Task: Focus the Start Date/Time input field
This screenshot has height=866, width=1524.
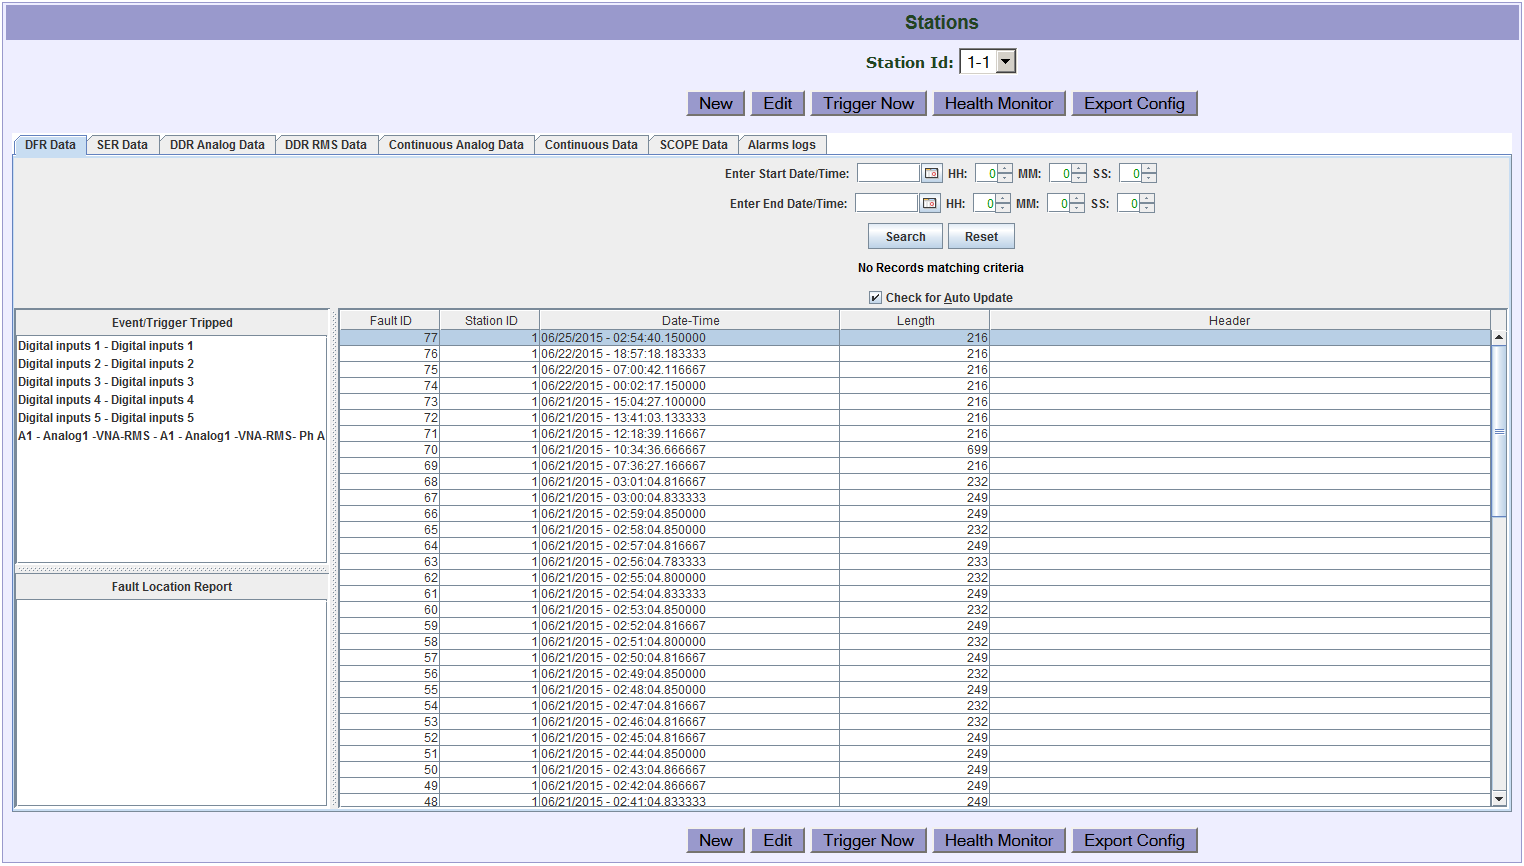Action: pyautogui.click(x=888, y=173)
